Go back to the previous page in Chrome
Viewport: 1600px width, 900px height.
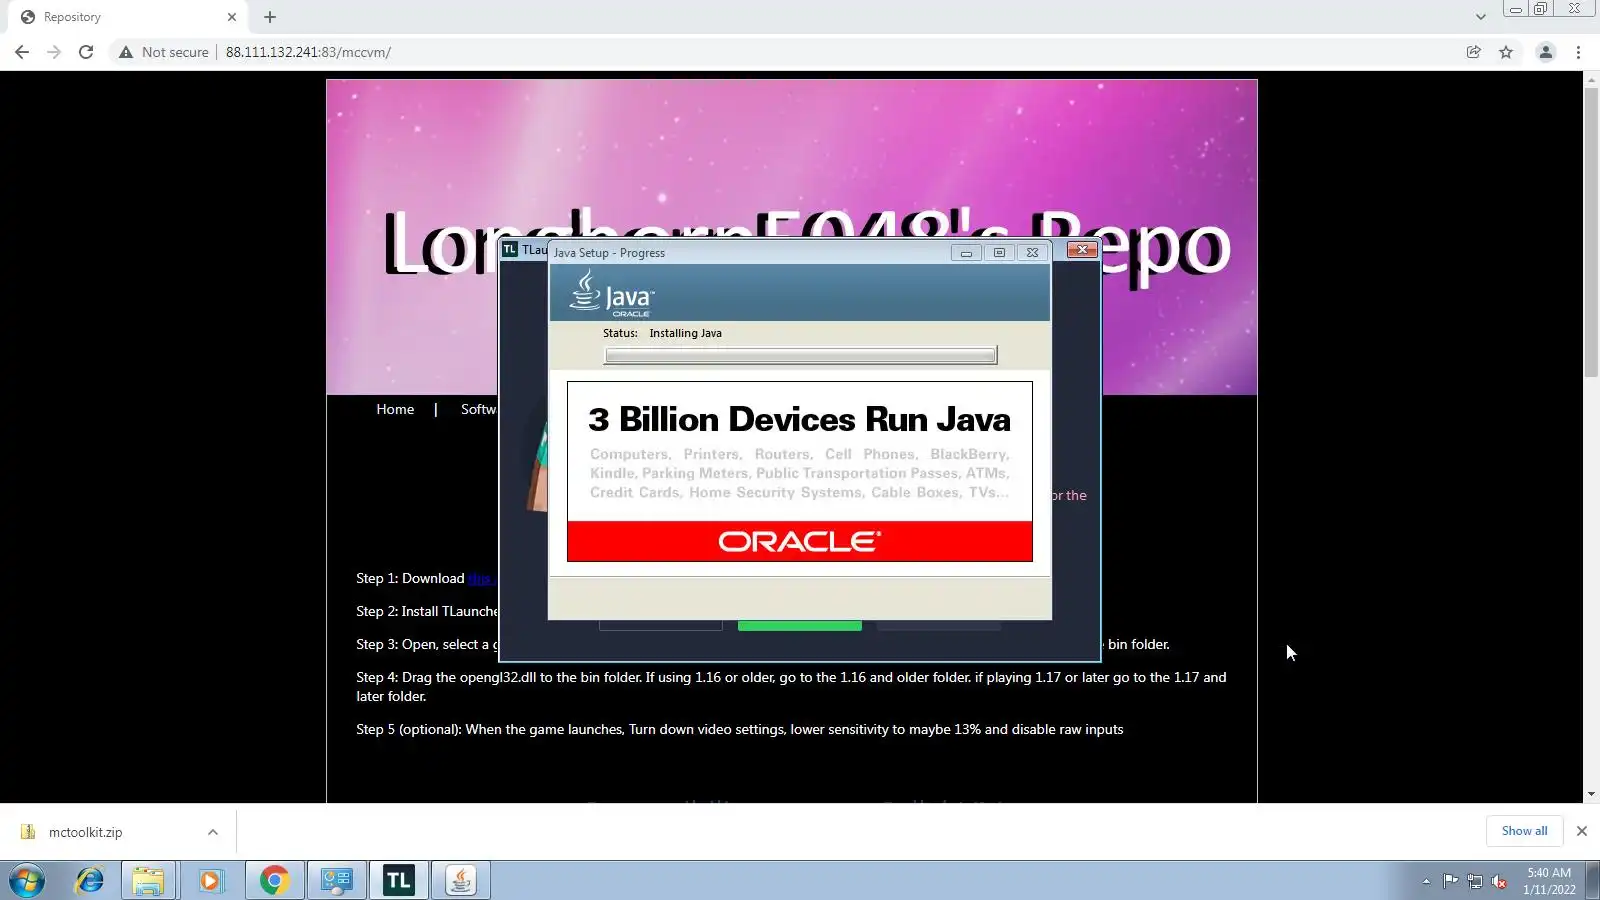click(x=22, y=52)
